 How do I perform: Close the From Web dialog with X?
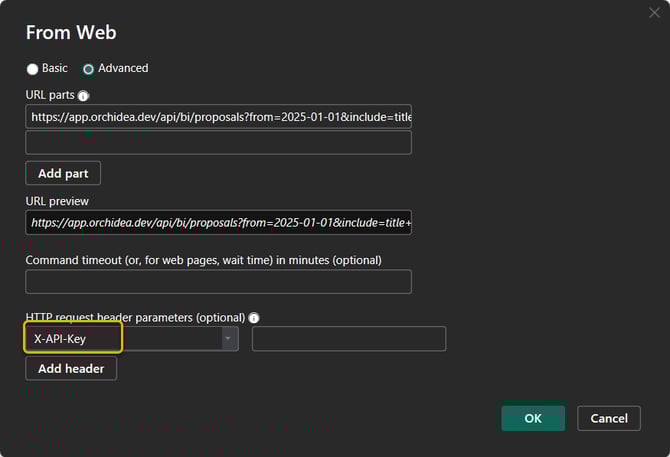(x=654, y=13)
